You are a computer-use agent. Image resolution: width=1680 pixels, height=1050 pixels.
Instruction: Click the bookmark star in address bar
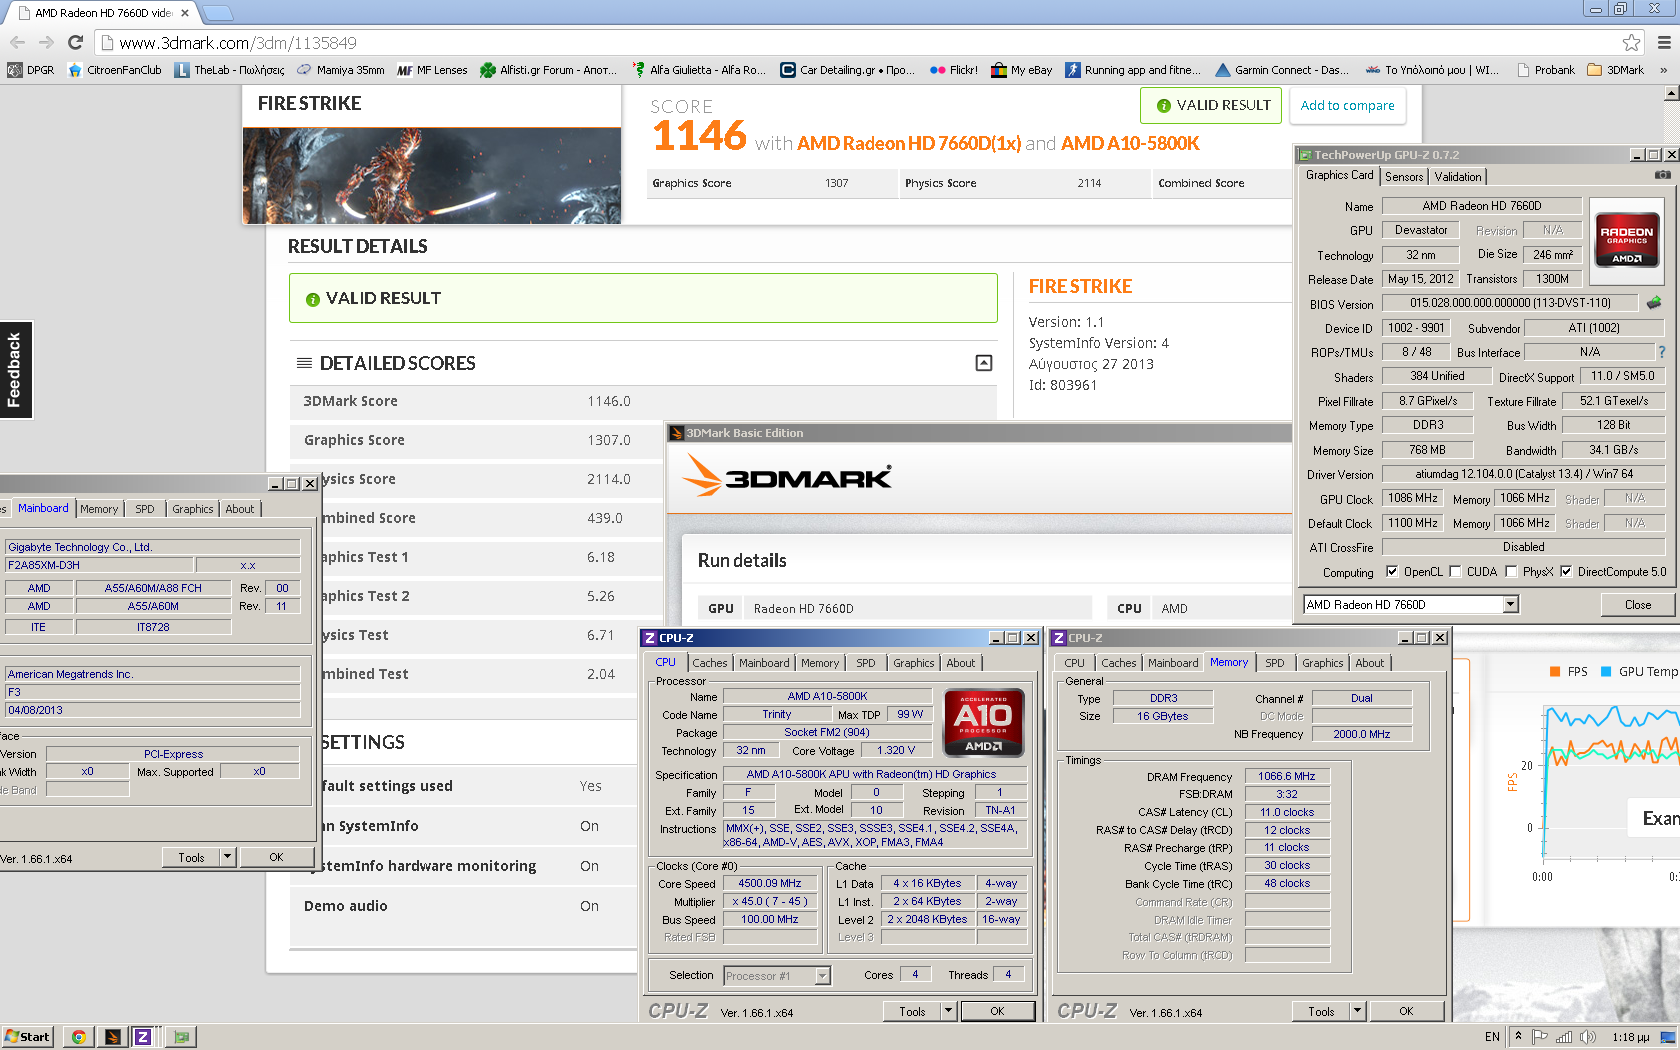tap(1631, 42)
